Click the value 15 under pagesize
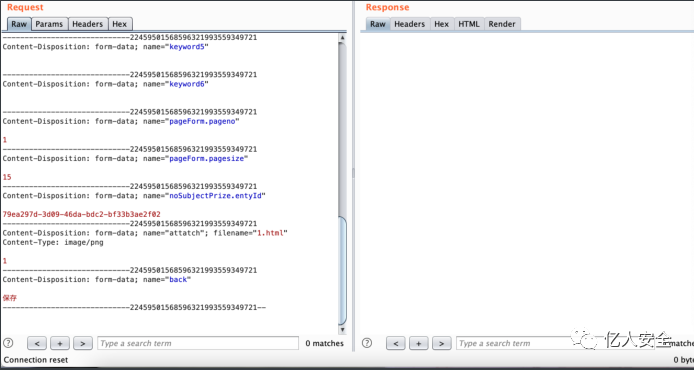This screenshot has height=370, width=694. (7, 177)
